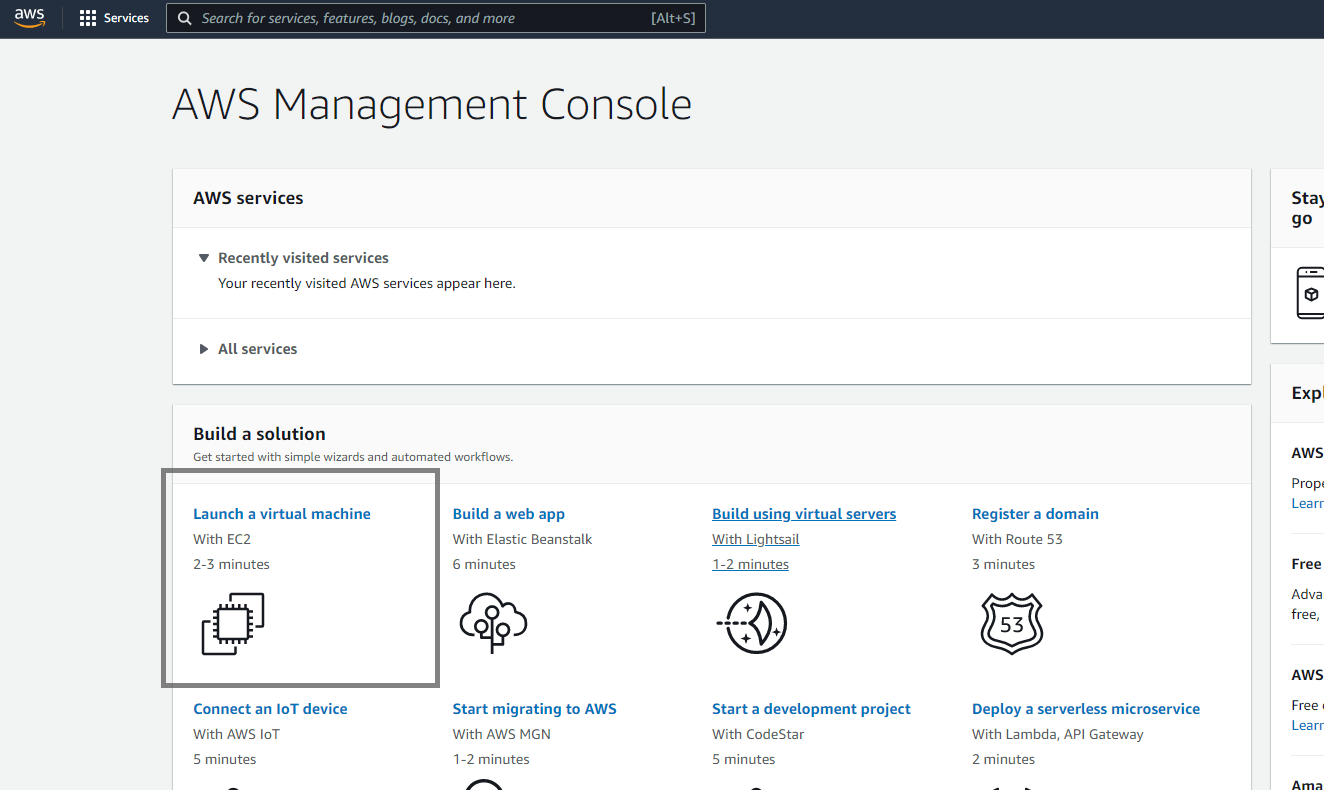Focus the AWS search input field

pos(420,18)
